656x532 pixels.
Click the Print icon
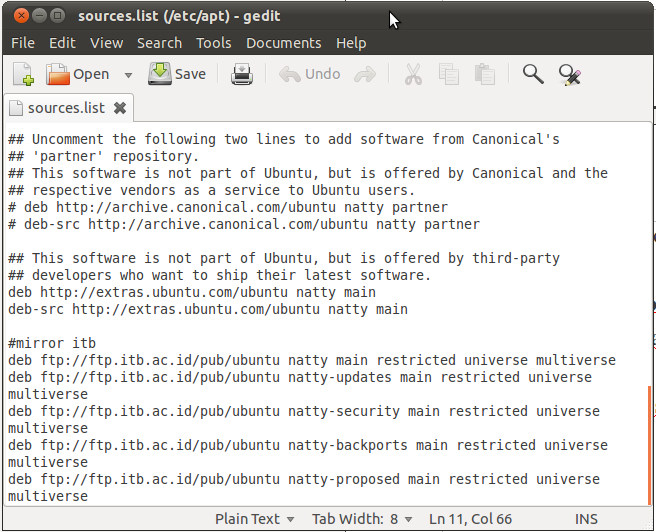click(x=241, y=74)
